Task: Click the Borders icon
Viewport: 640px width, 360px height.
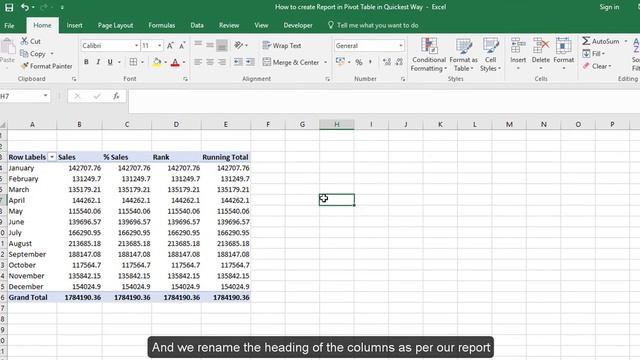Action: coord(133,62)
